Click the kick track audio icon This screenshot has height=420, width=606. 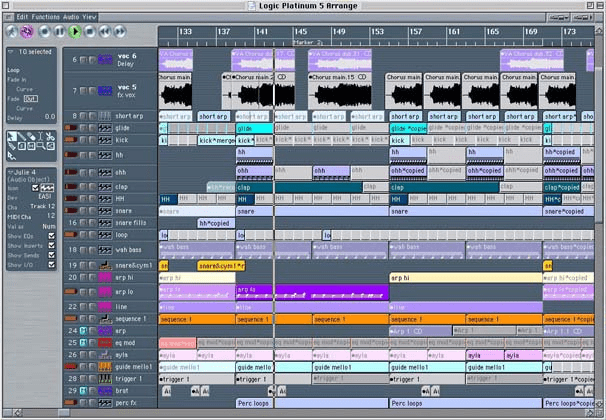[x=105, y=140]
